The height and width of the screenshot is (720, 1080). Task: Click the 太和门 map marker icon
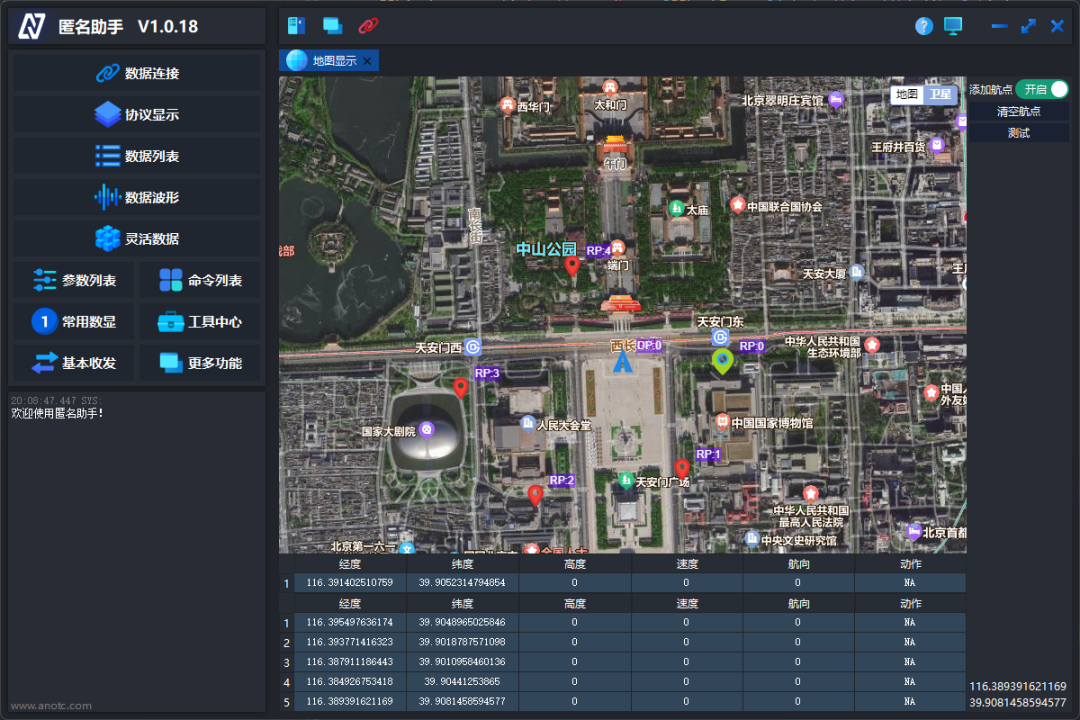tap(610, 88)
